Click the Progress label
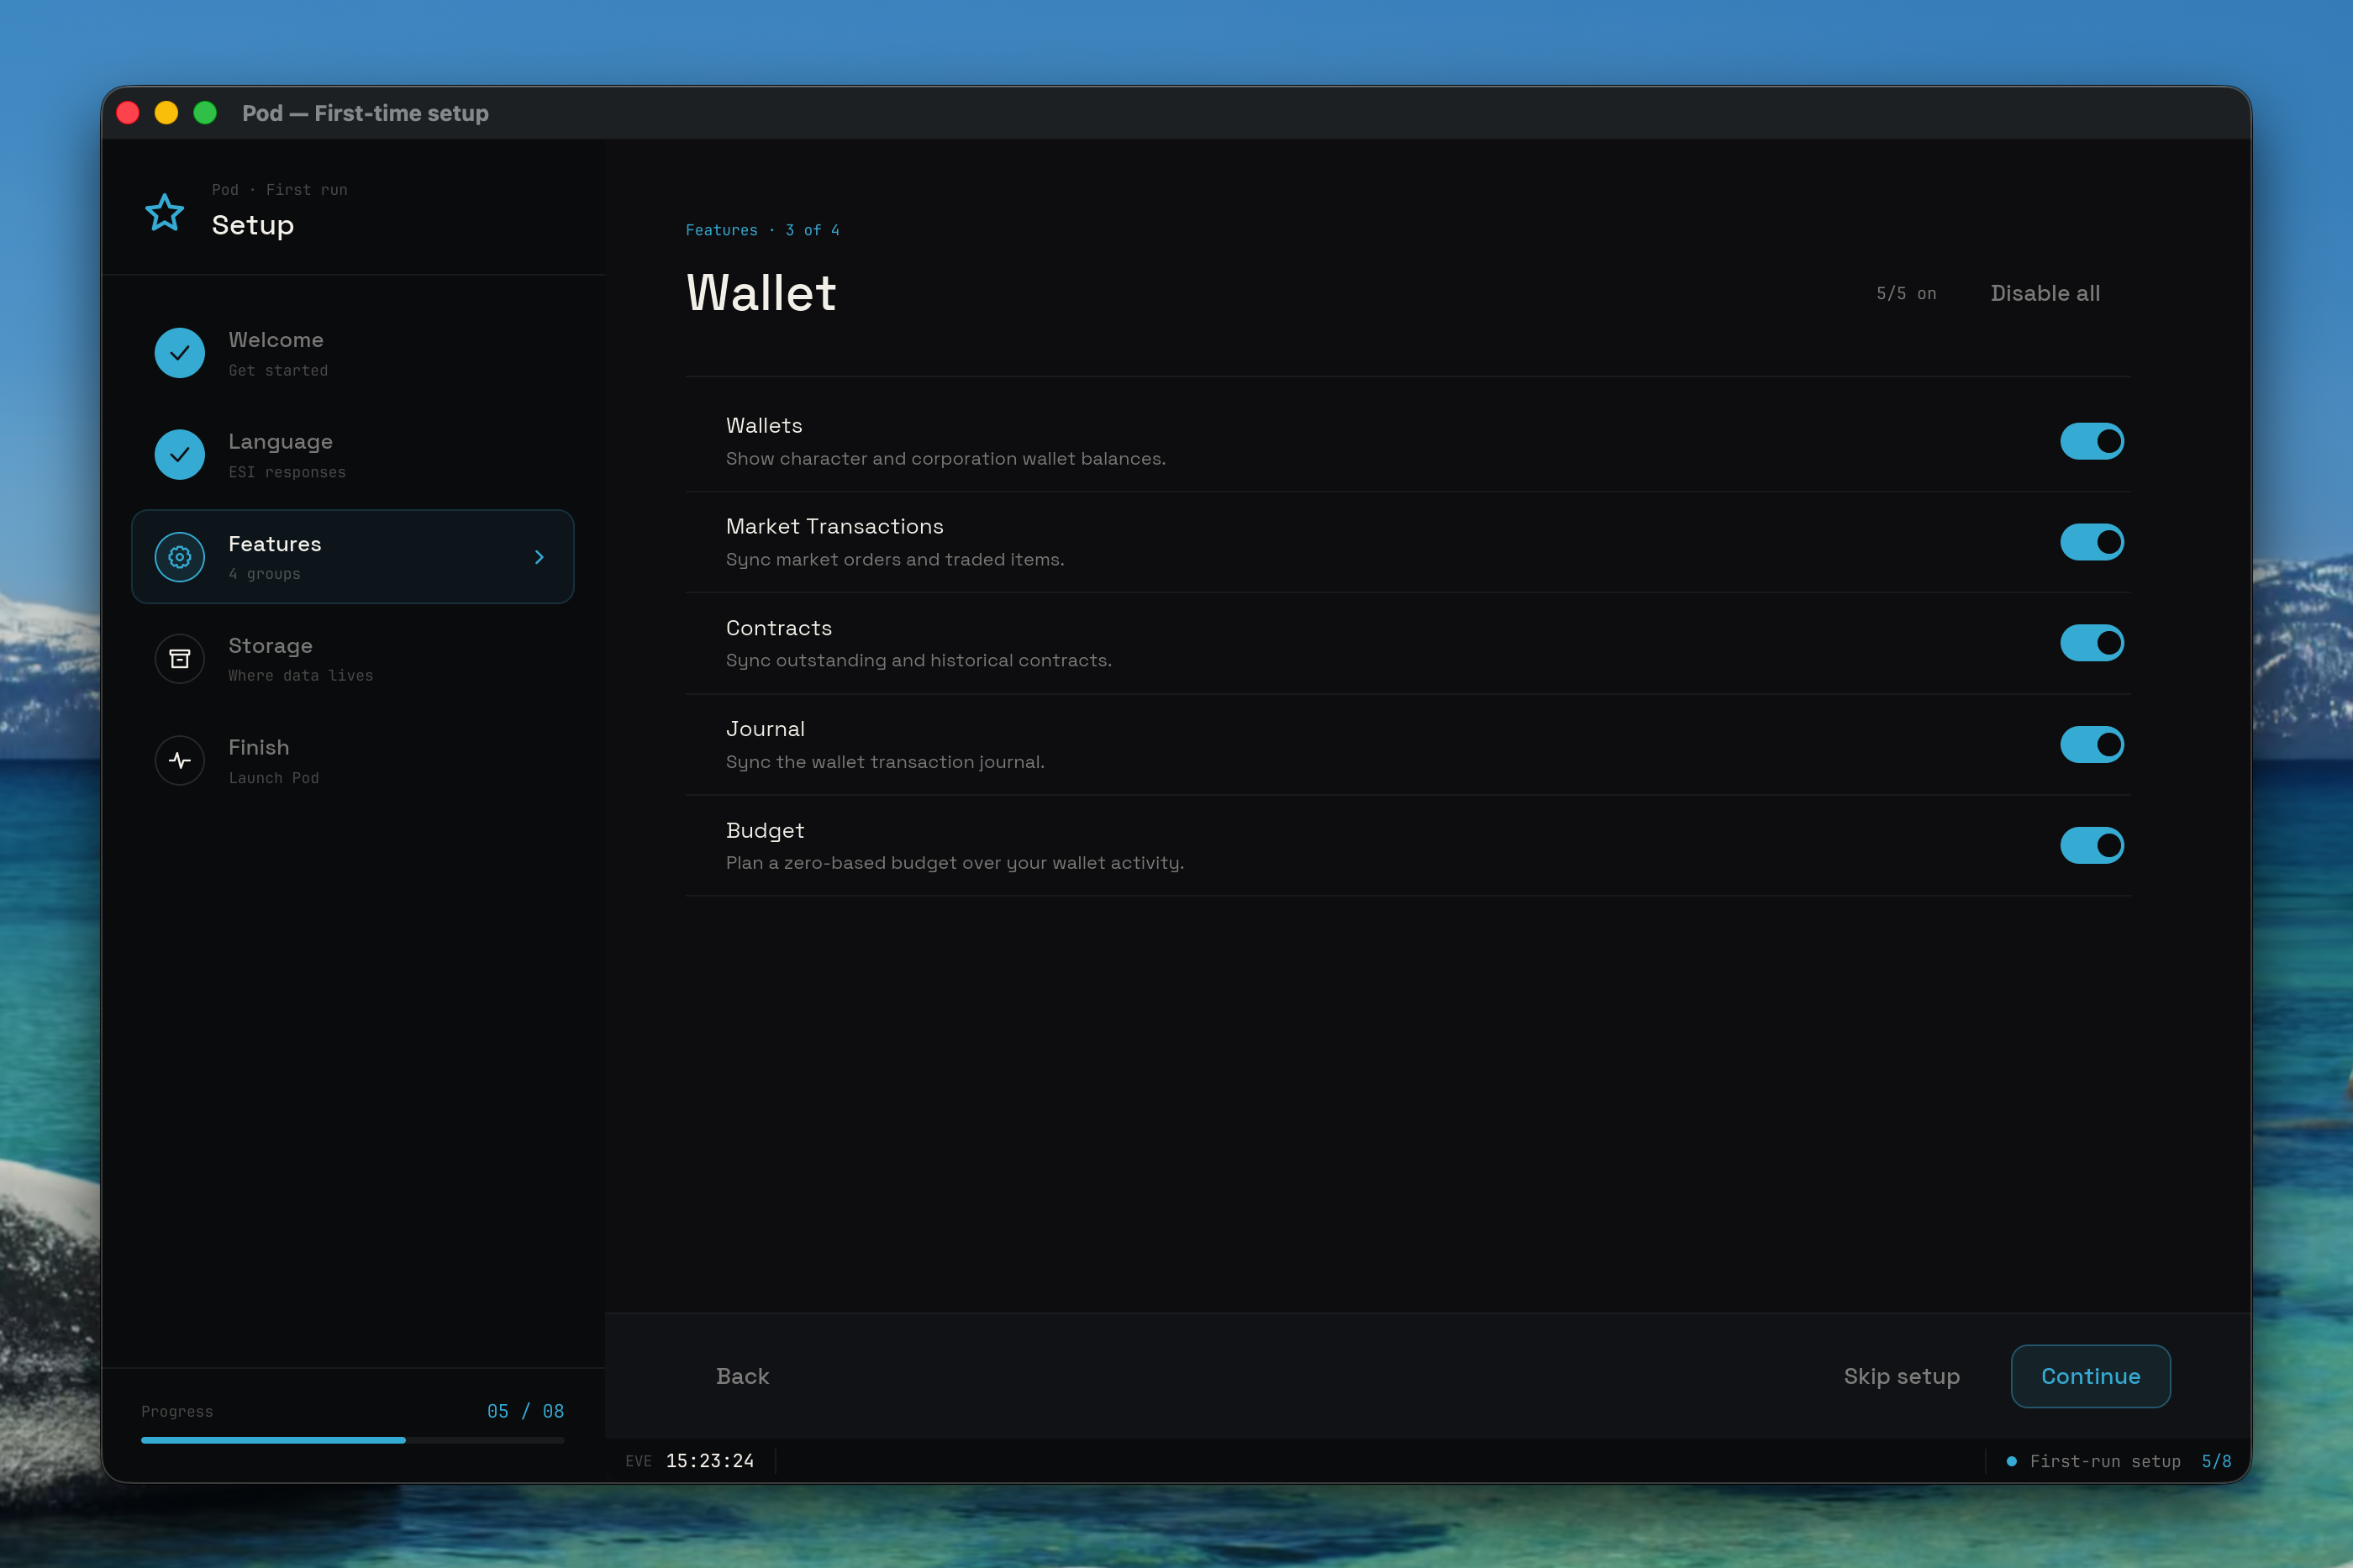This screenshot has height=1568, width=2353. (x=177, y=1411)
